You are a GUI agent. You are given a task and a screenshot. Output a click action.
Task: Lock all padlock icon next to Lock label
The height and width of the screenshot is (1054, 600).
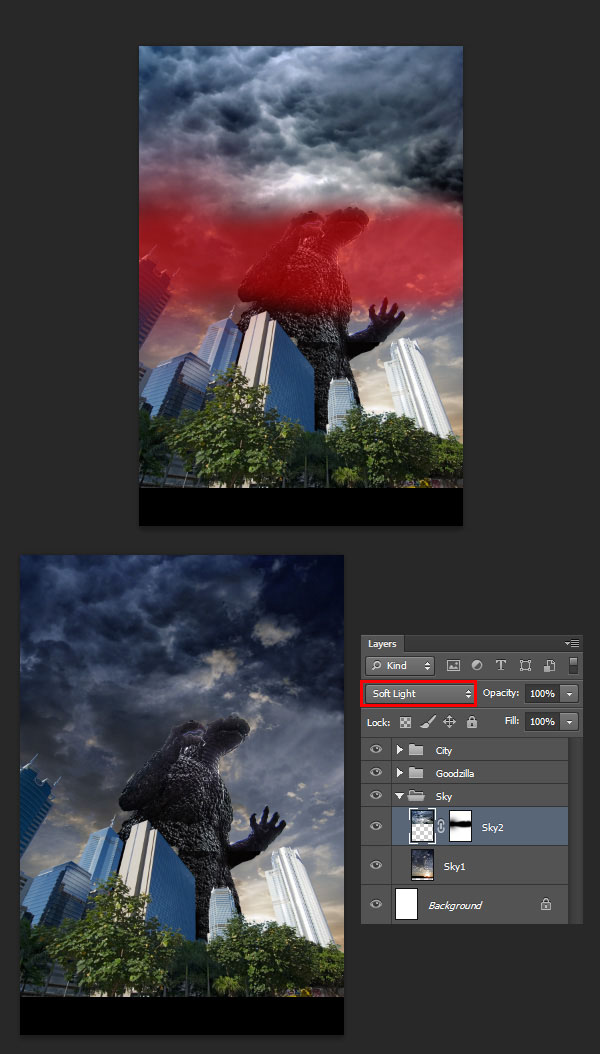click(x=472, y=722)
